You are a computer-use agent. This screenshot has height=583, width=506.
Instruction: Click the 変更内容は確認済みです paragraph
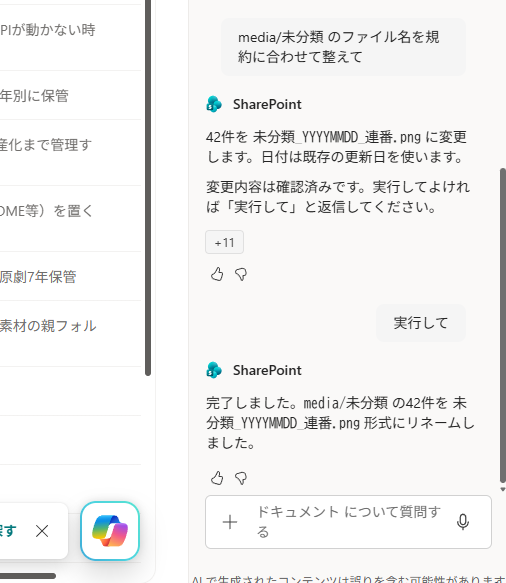point(338,197)
